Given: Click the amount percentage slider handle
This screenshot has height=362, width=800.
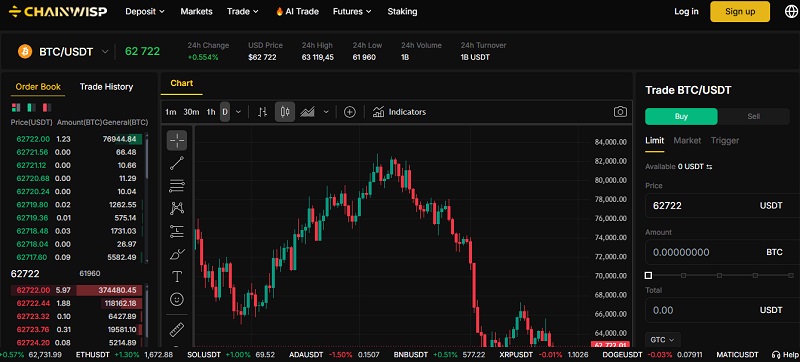Looking at the screenshot, I should click(x=648, y=275).
